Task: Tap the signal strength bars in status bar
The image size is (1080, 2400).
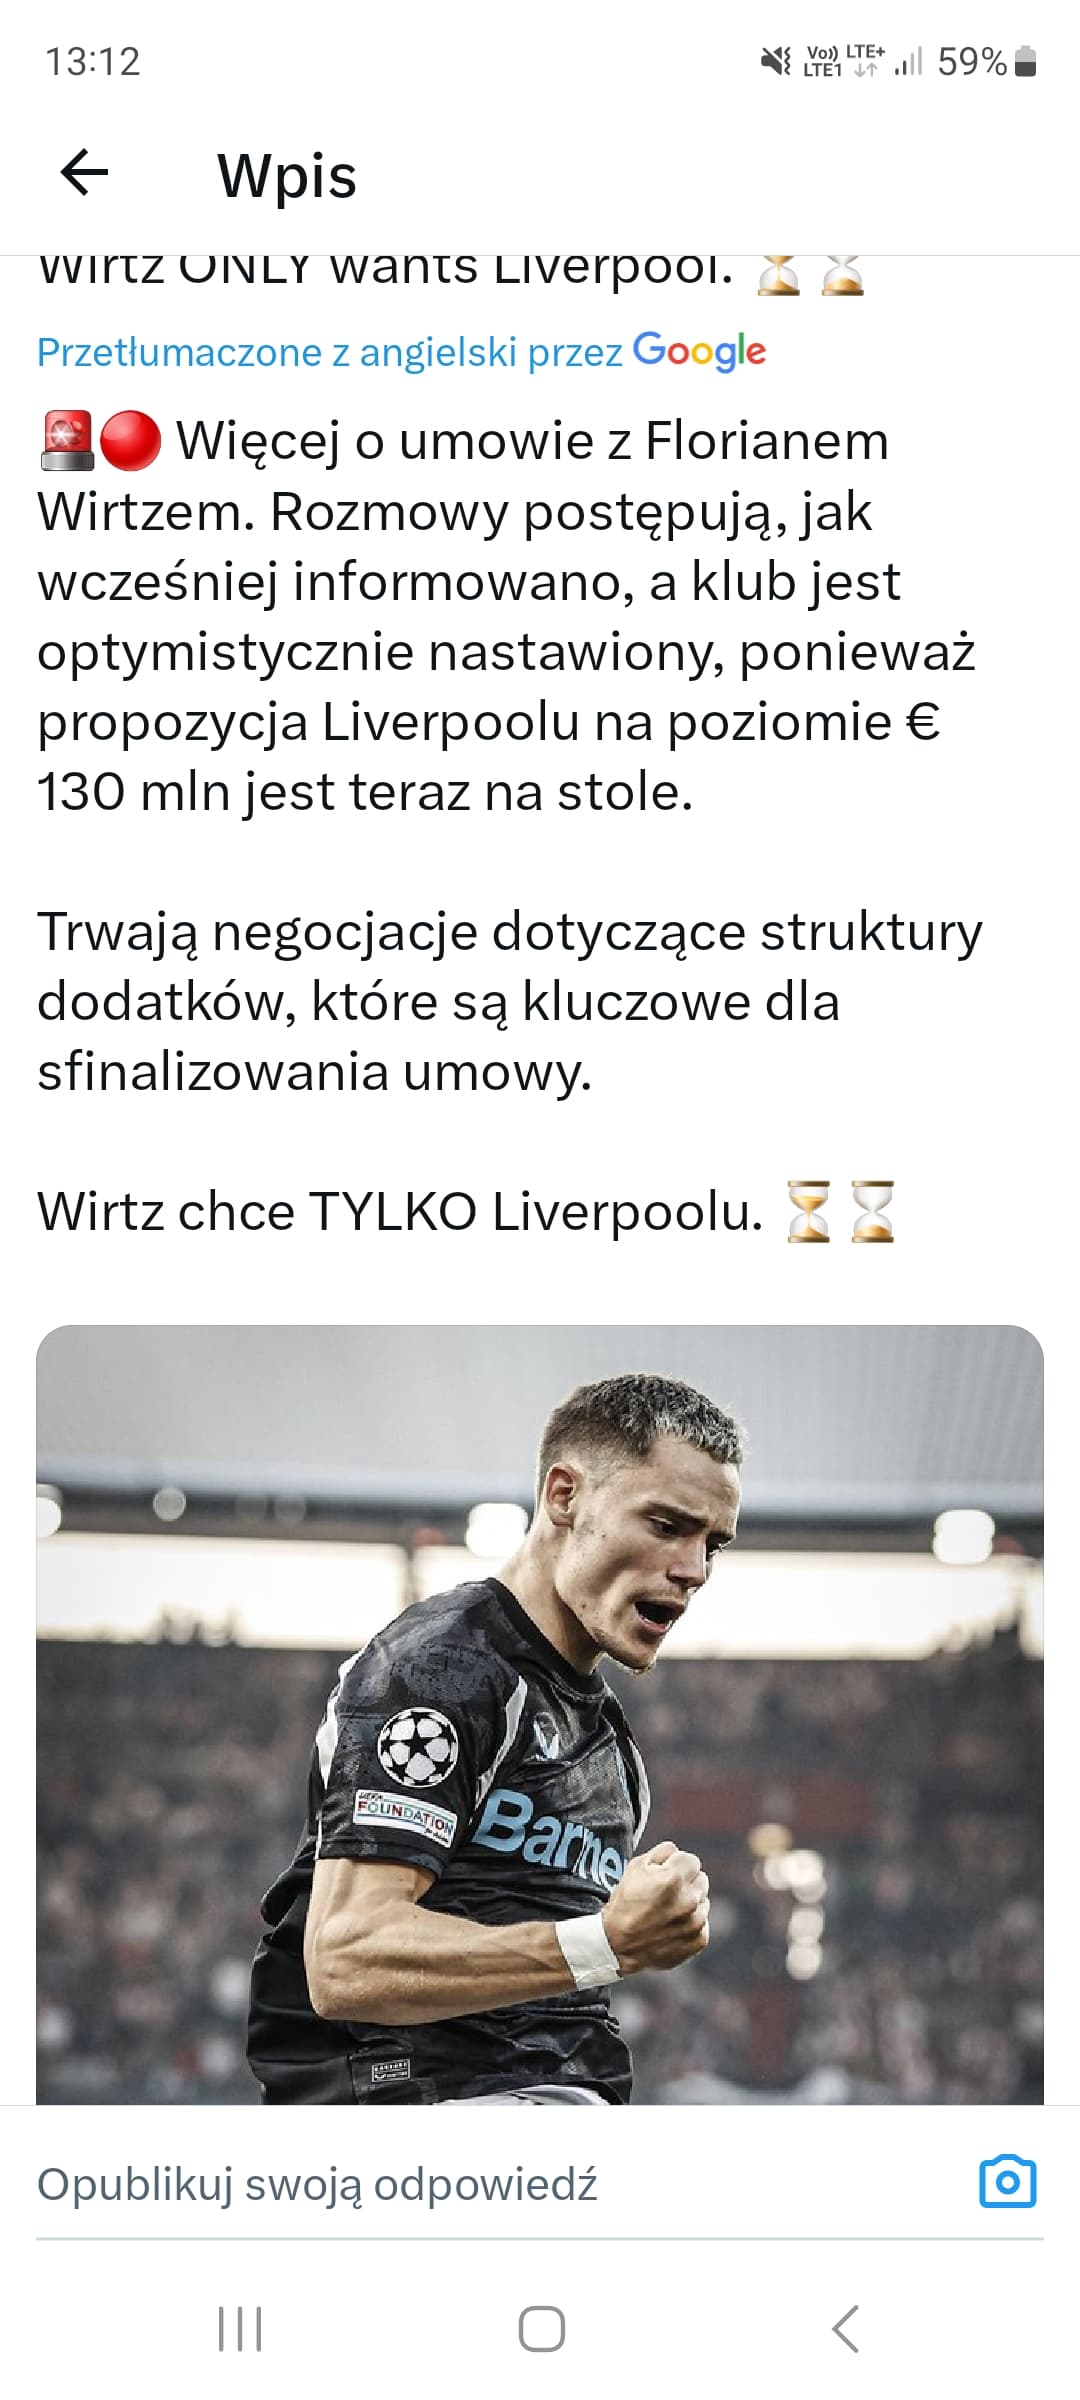Action: pyautogui.click(x=908, y=62)
